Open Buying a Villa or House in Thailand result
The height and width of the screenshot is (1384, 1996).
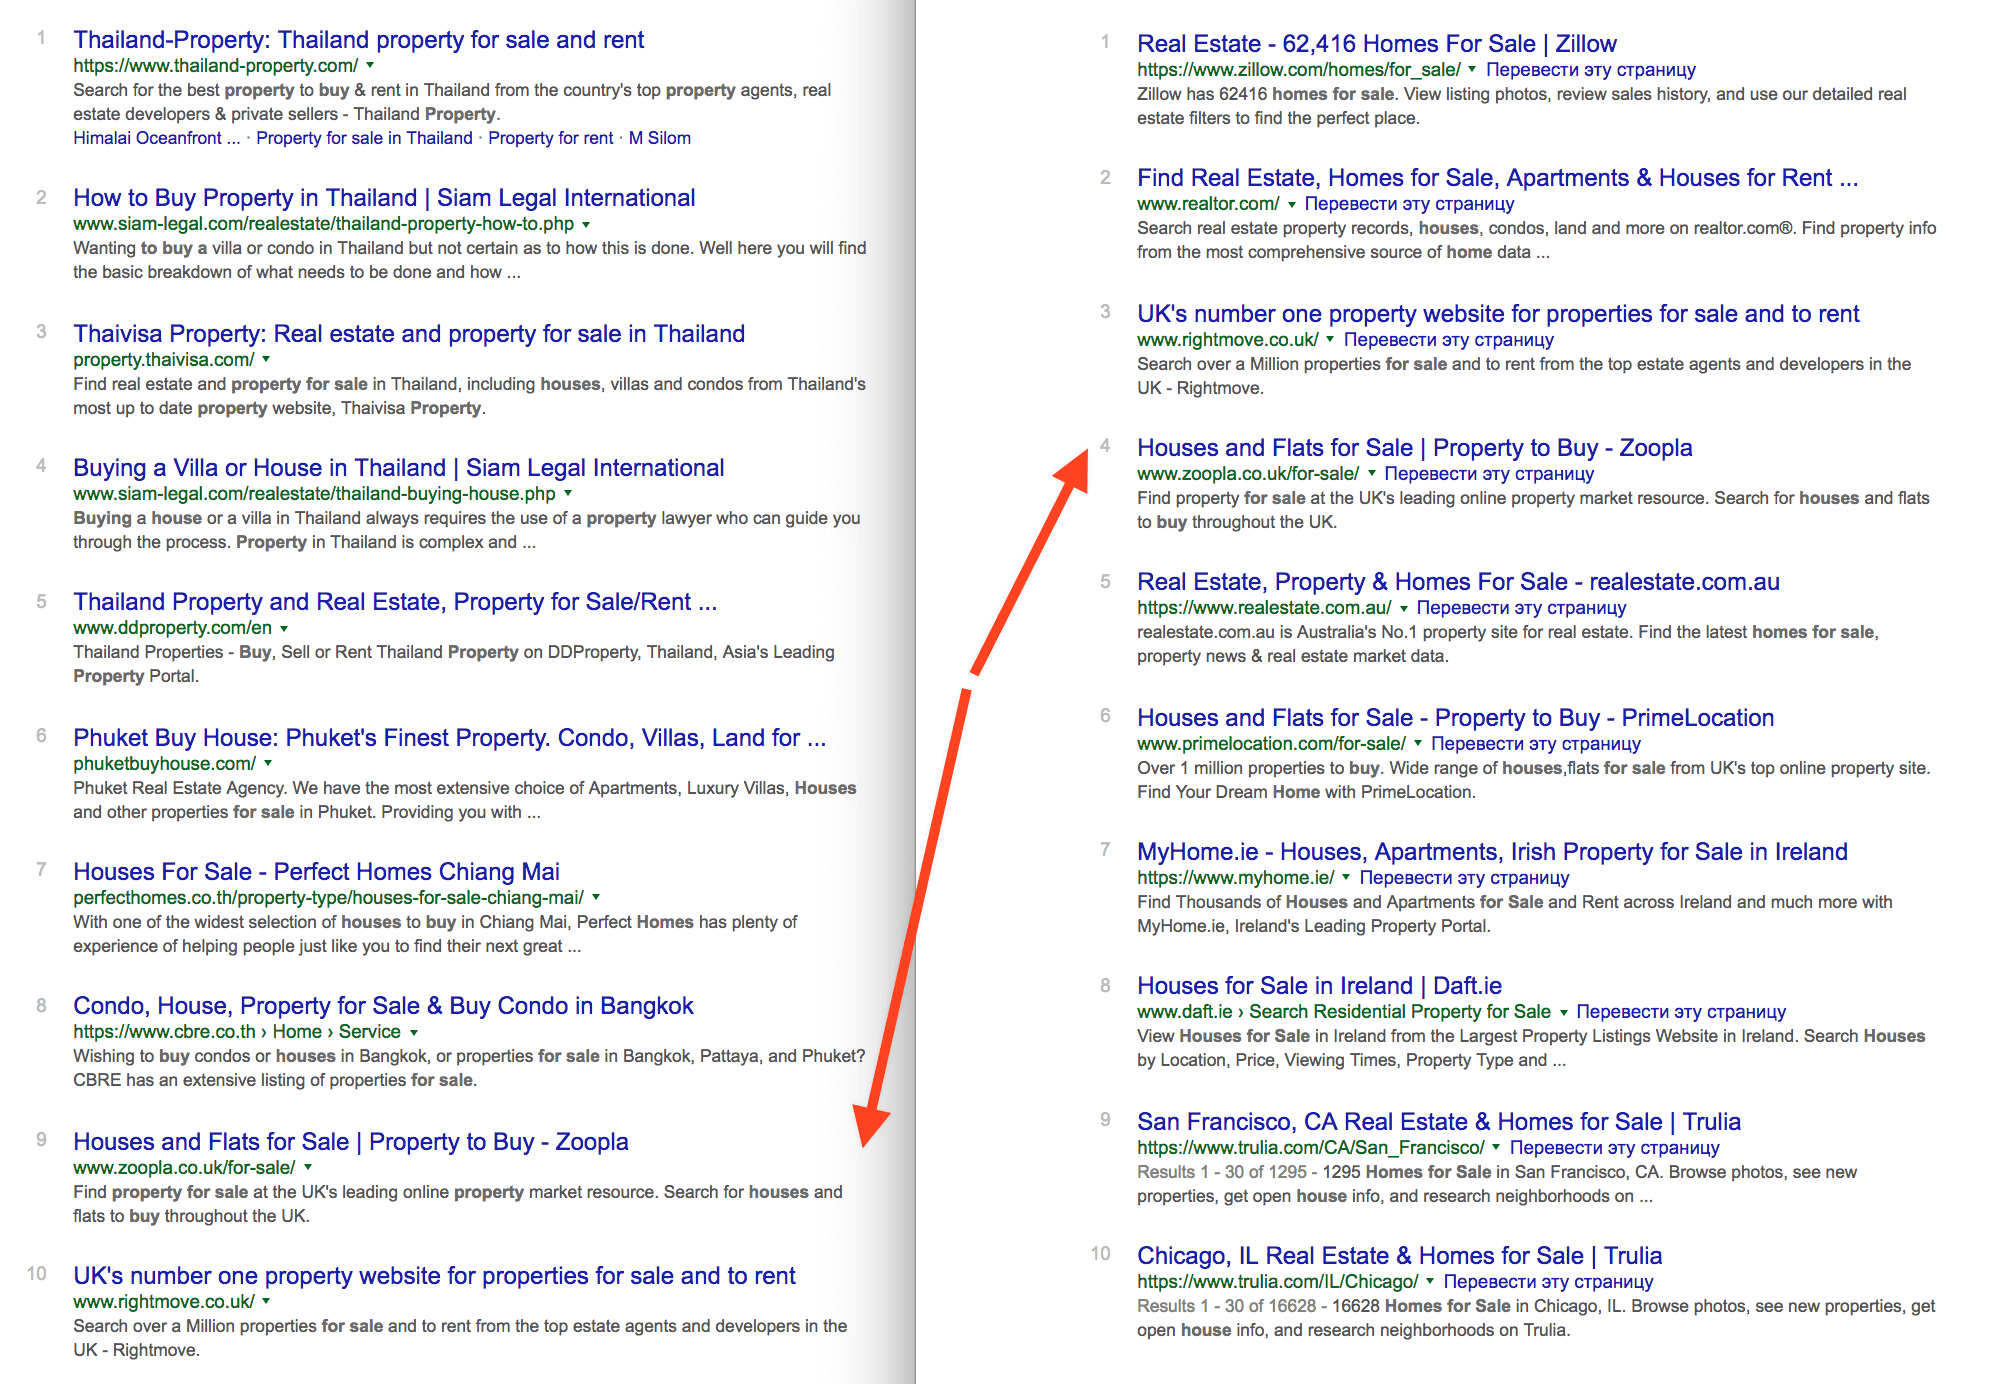coord(398,468)
